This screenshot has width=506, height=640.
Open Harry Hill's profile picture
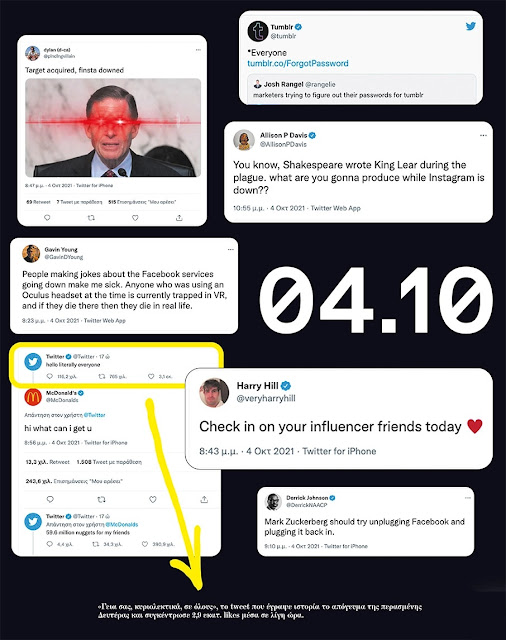tap(214, 393)
